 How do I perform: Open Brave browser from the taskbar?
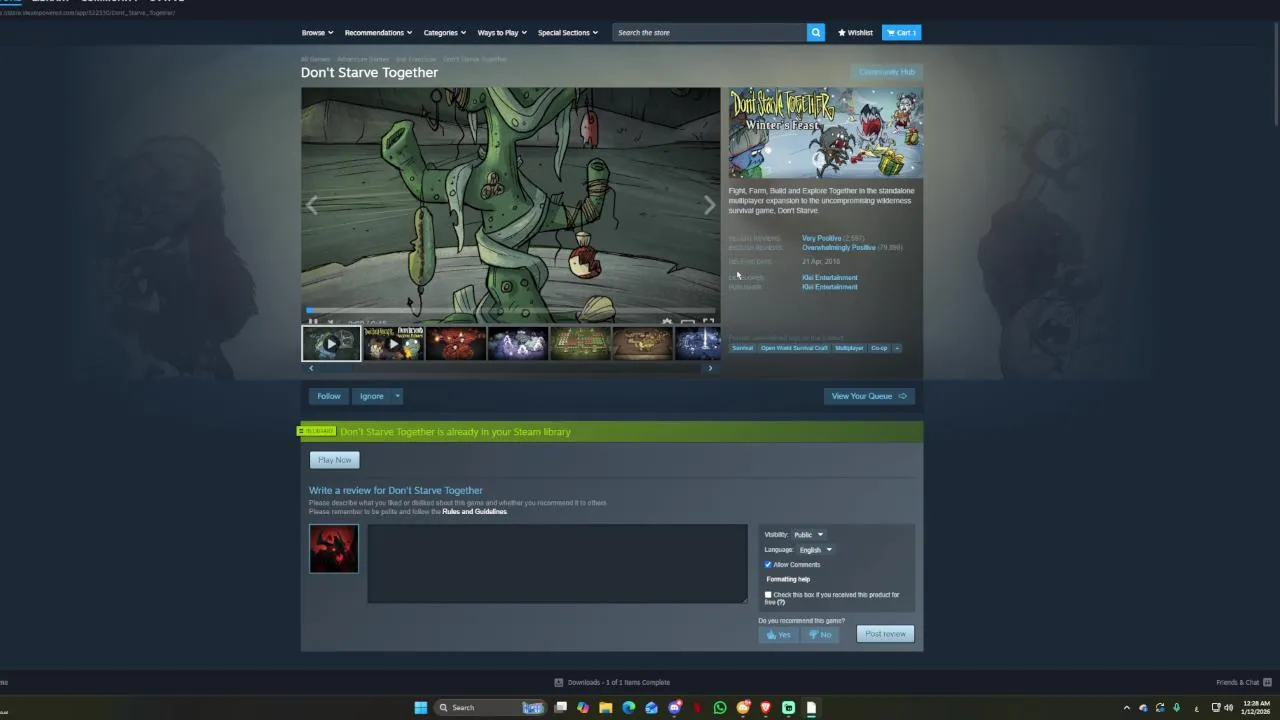click(x=766, y=707)
